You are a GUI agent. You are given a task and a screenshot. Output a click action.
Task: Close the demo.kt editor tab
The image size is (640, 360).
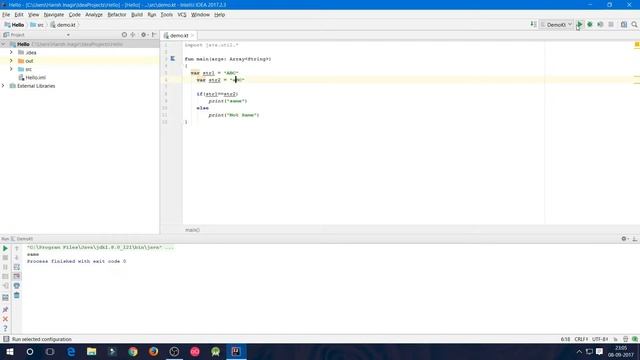193,36
